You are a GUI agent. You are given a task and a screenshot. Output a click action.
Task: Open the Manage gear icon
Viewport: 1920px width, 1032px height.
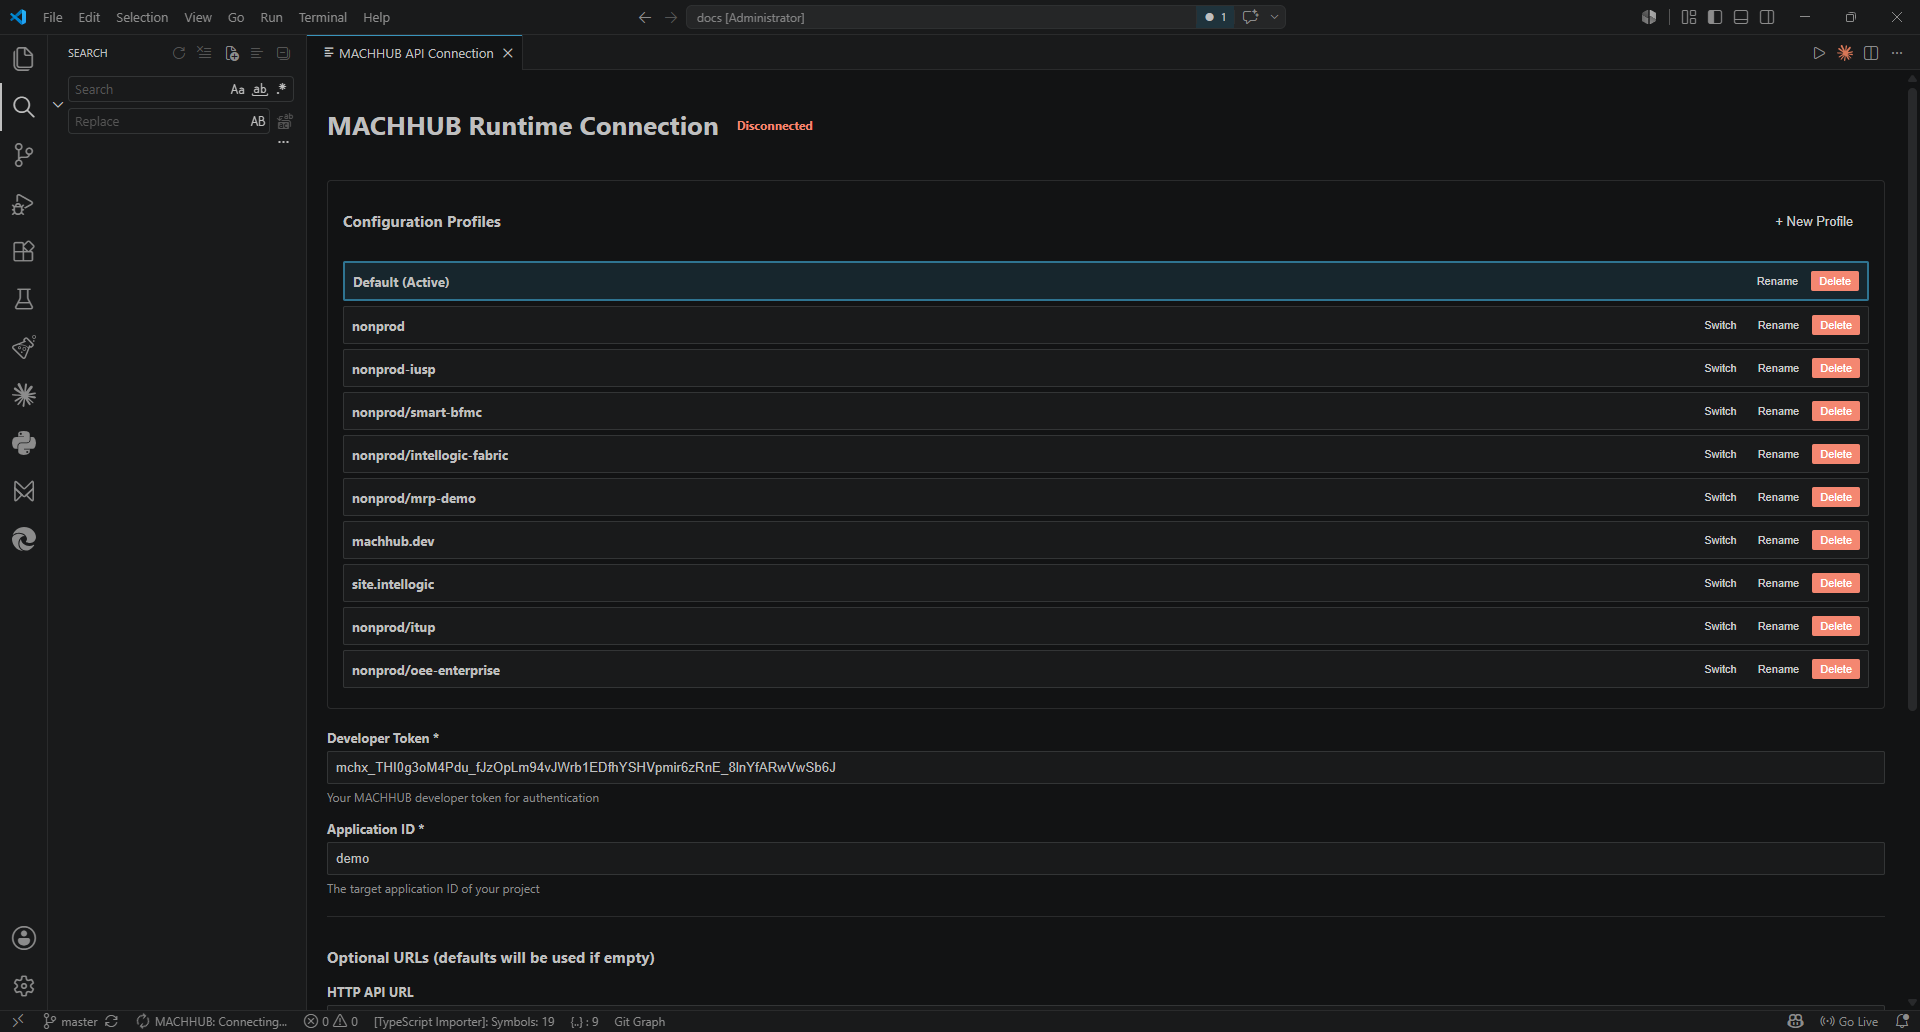pos(24,986)
